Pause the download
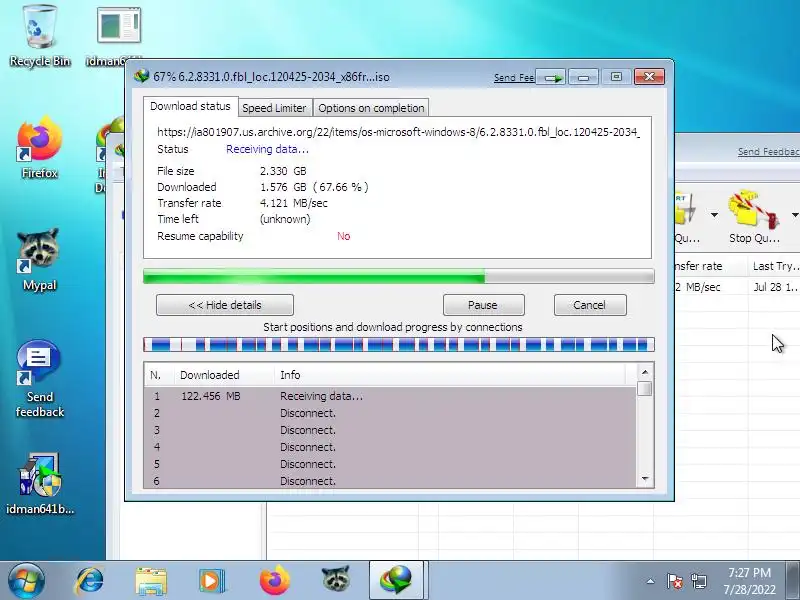The height and width of the screenshot is (600, 800). pyautogui.click(x=483, y=305)
